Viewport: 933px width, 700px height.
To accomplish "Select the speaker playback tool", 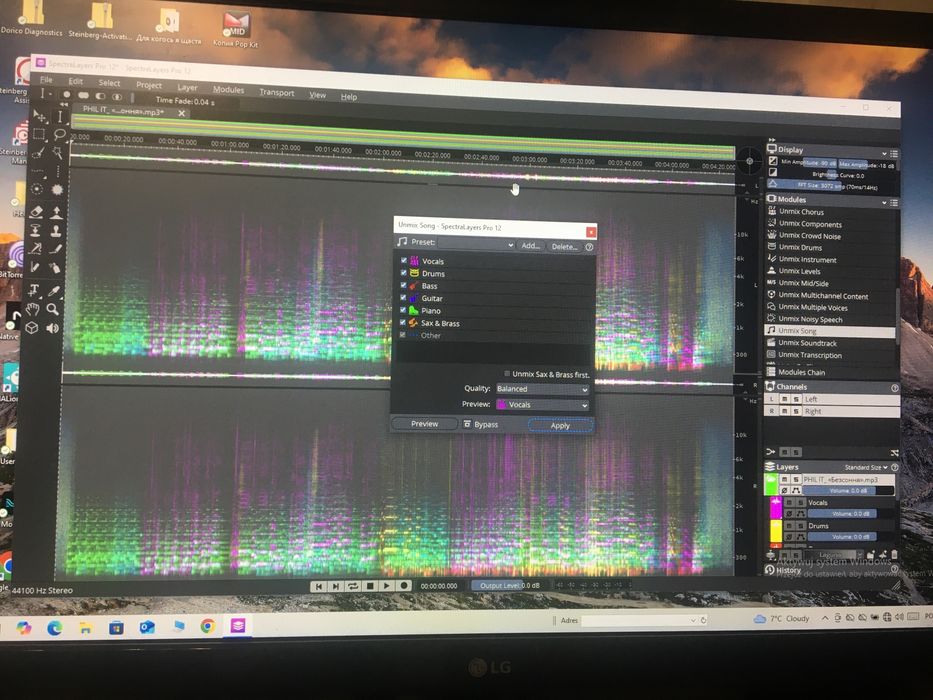I will tap(52, 328).
